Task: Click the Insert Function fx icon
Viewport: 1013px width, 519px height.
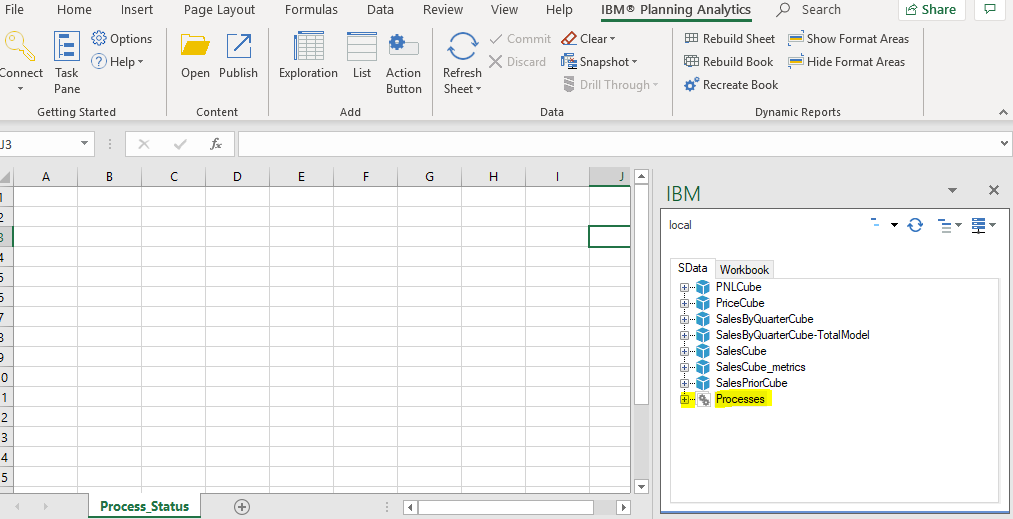Action: (216, 144)
